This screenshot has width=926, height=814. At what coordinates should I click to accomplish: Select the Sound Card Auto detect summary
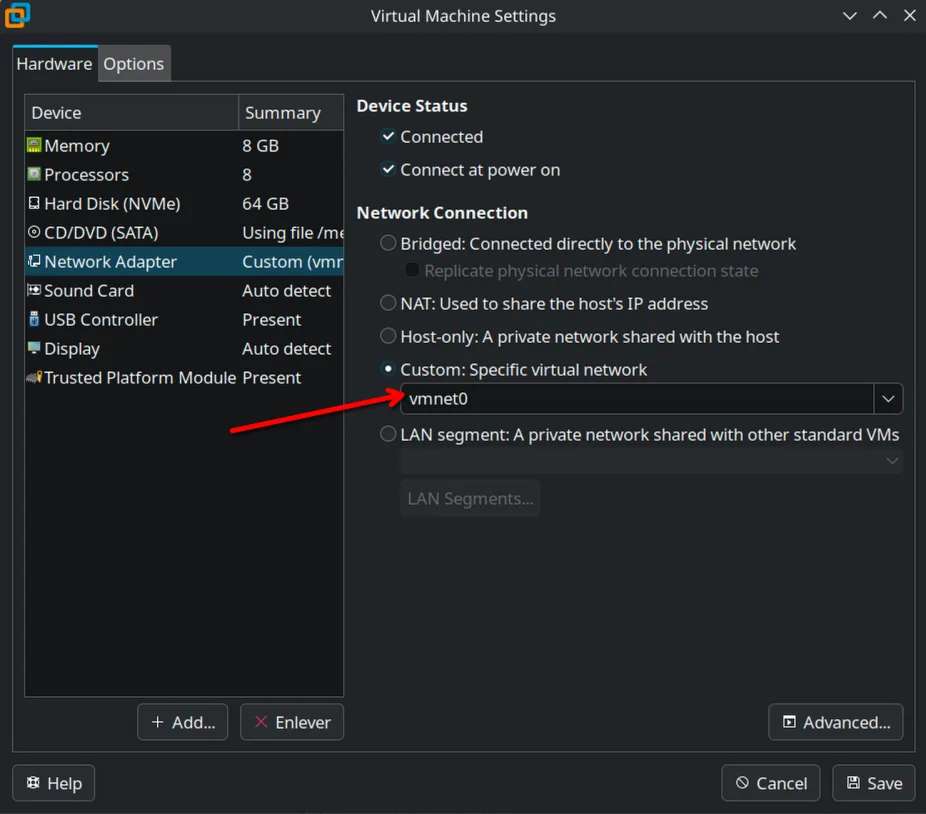286,290
